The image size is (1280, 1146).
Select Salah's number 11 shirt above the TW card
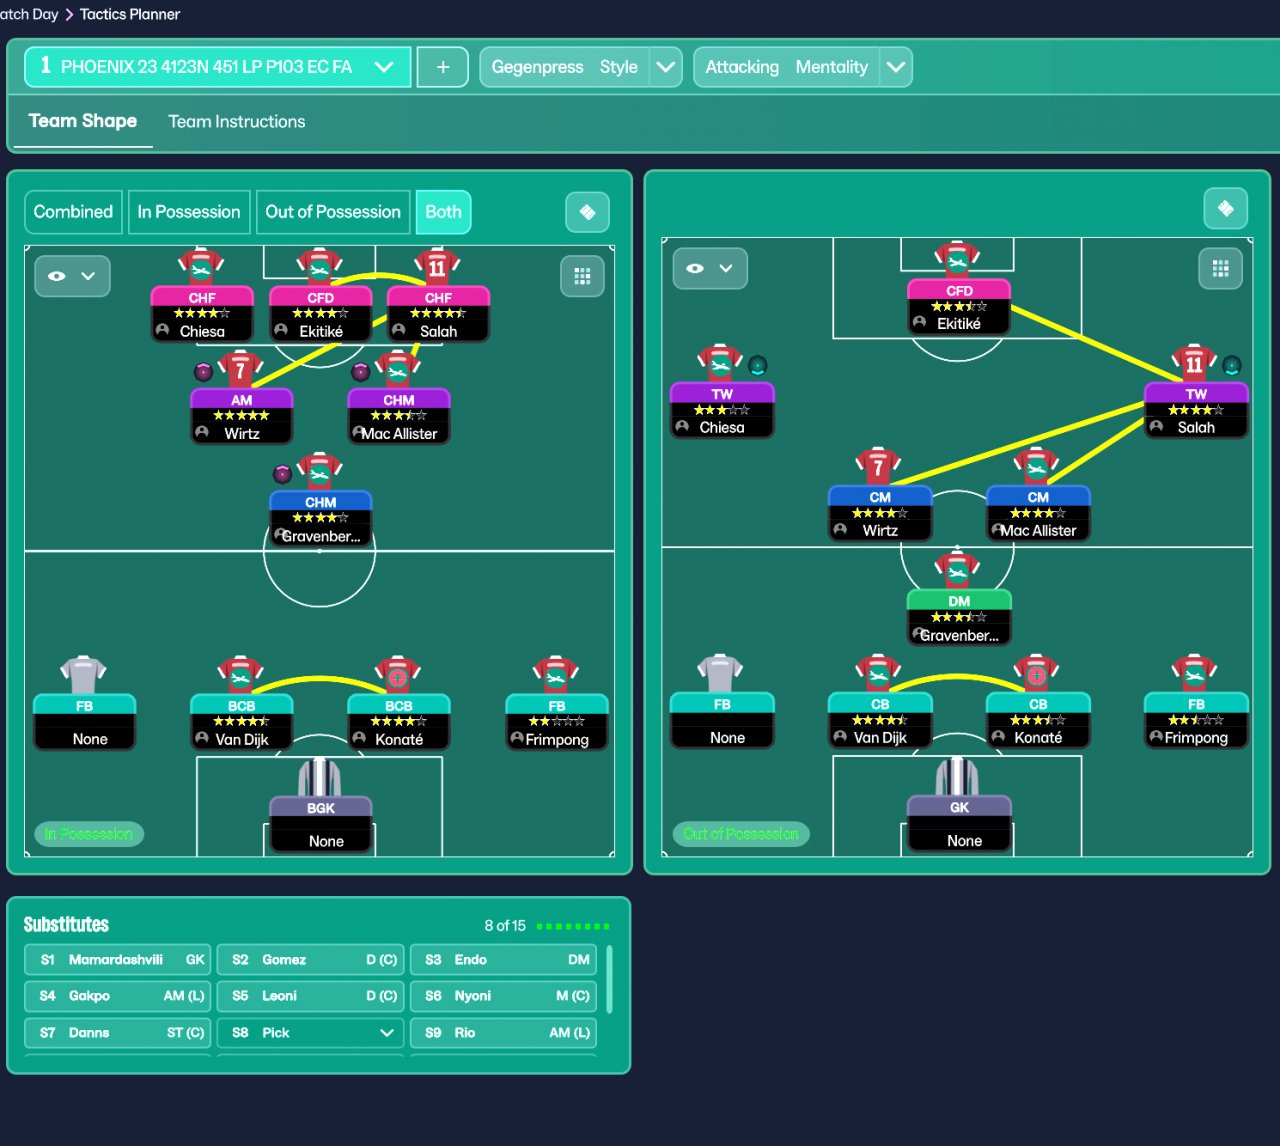(1195, 363)
